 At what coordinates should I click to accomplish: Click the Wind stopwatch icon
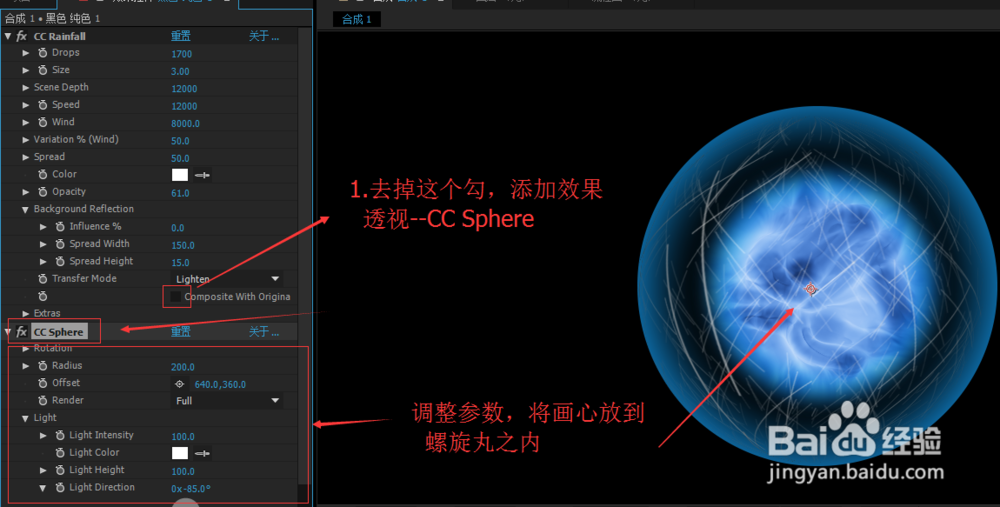[43, 122]
